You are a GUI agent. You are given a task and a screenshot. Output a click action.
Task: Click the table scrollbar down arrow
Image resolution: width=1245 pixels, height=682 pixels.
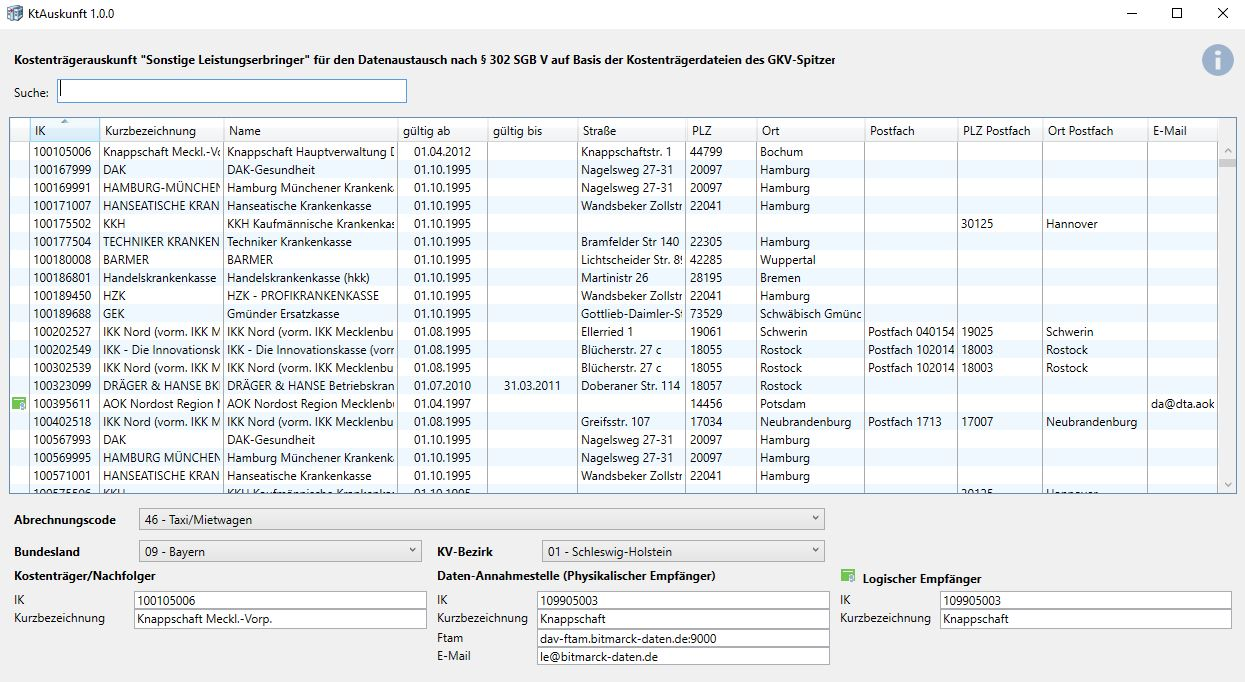(x=1229, y=485)
